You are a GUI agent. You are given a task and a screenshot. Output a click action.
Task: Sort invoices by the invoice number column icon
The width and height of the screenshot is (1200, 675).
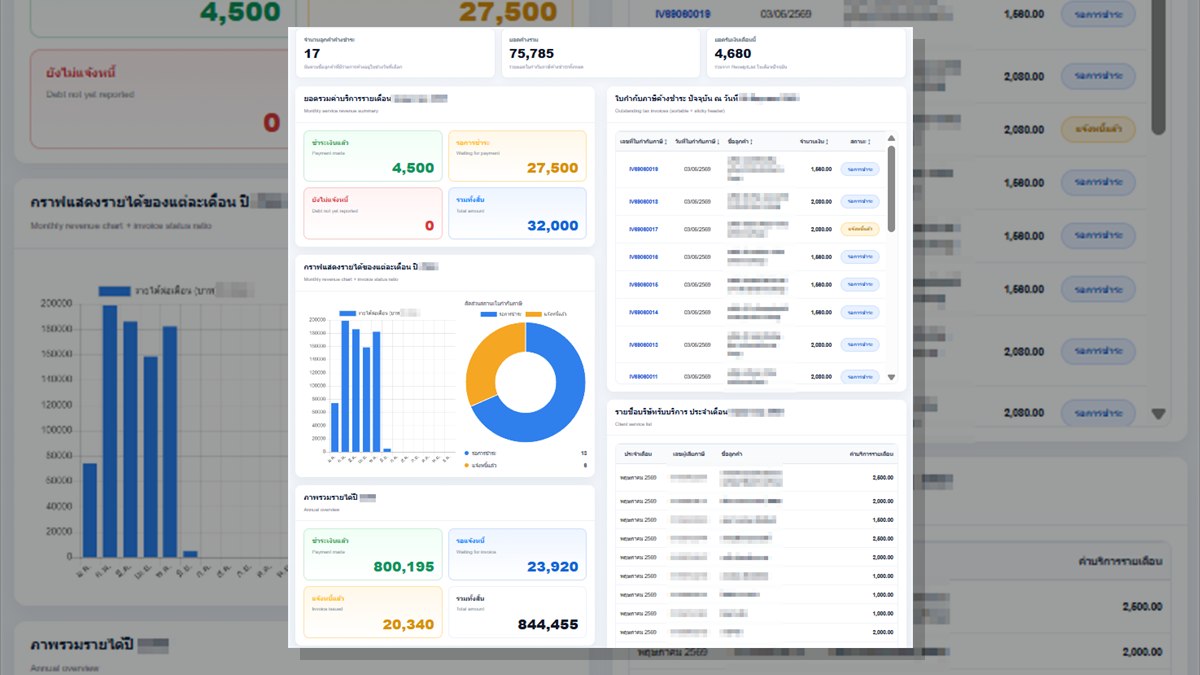[666, 142]
